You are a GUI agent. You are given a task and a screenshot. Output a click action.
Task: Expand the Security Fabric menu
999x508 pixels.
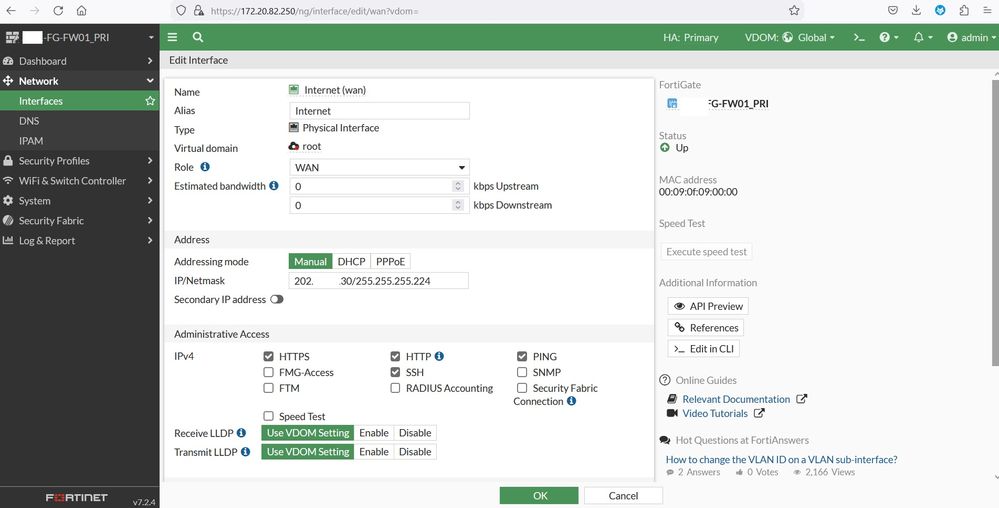click(x=80, y=221)
